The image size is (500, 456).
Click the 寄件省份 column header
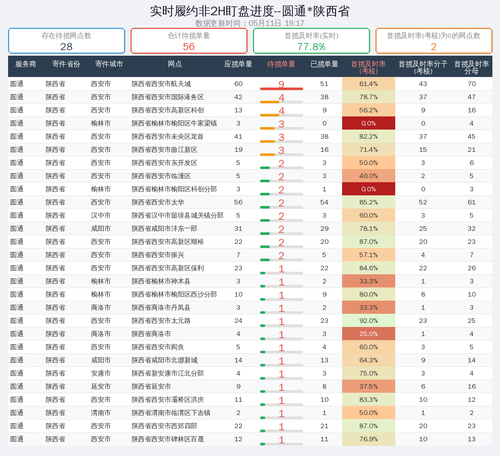point(66,64)
